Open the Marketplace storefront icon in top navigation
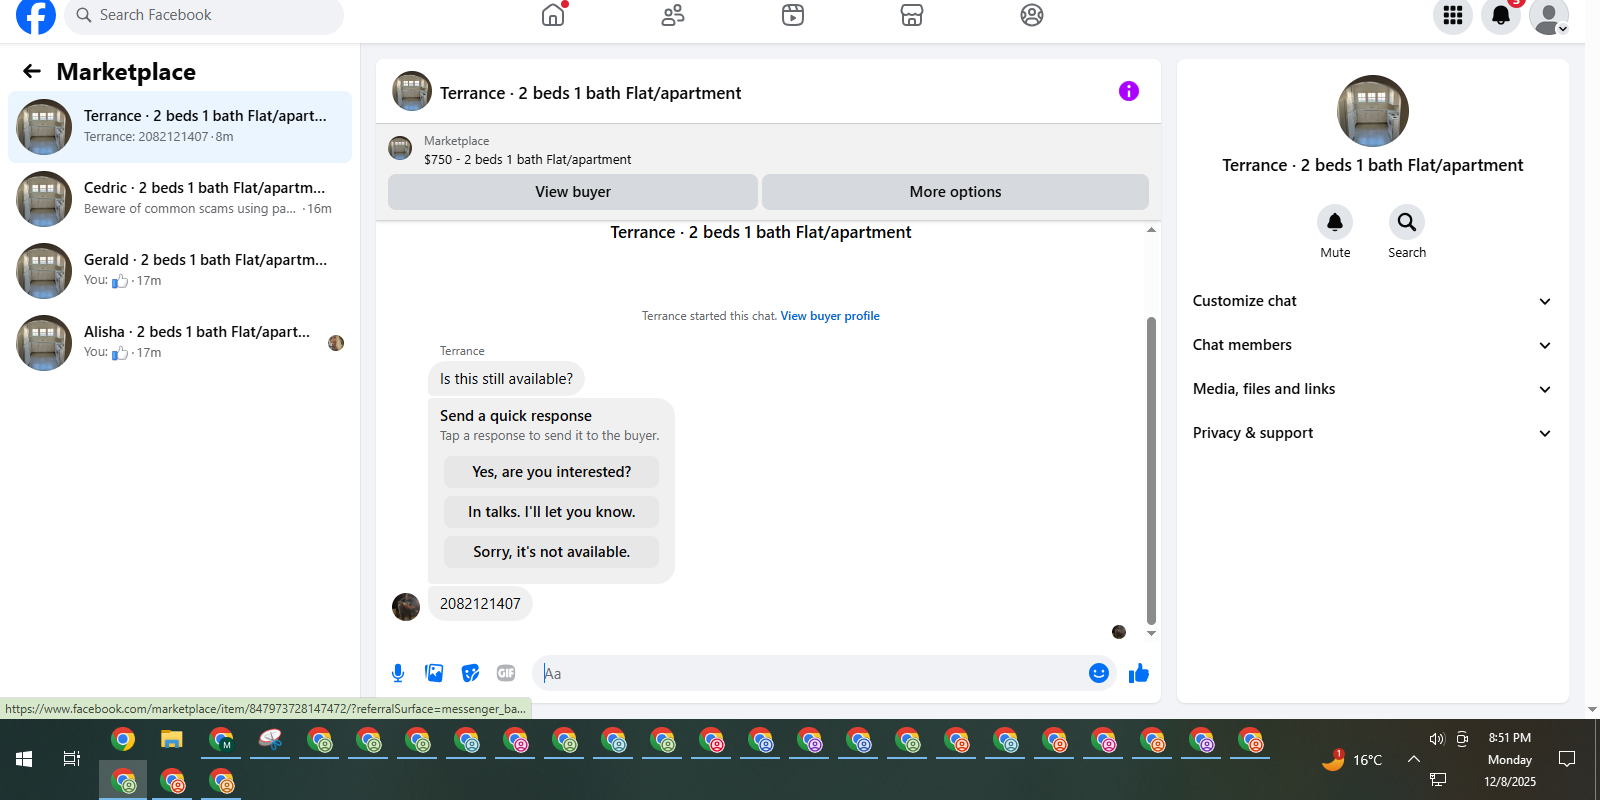This screenshot has width=1600, height=800. [x=912, y=15]
